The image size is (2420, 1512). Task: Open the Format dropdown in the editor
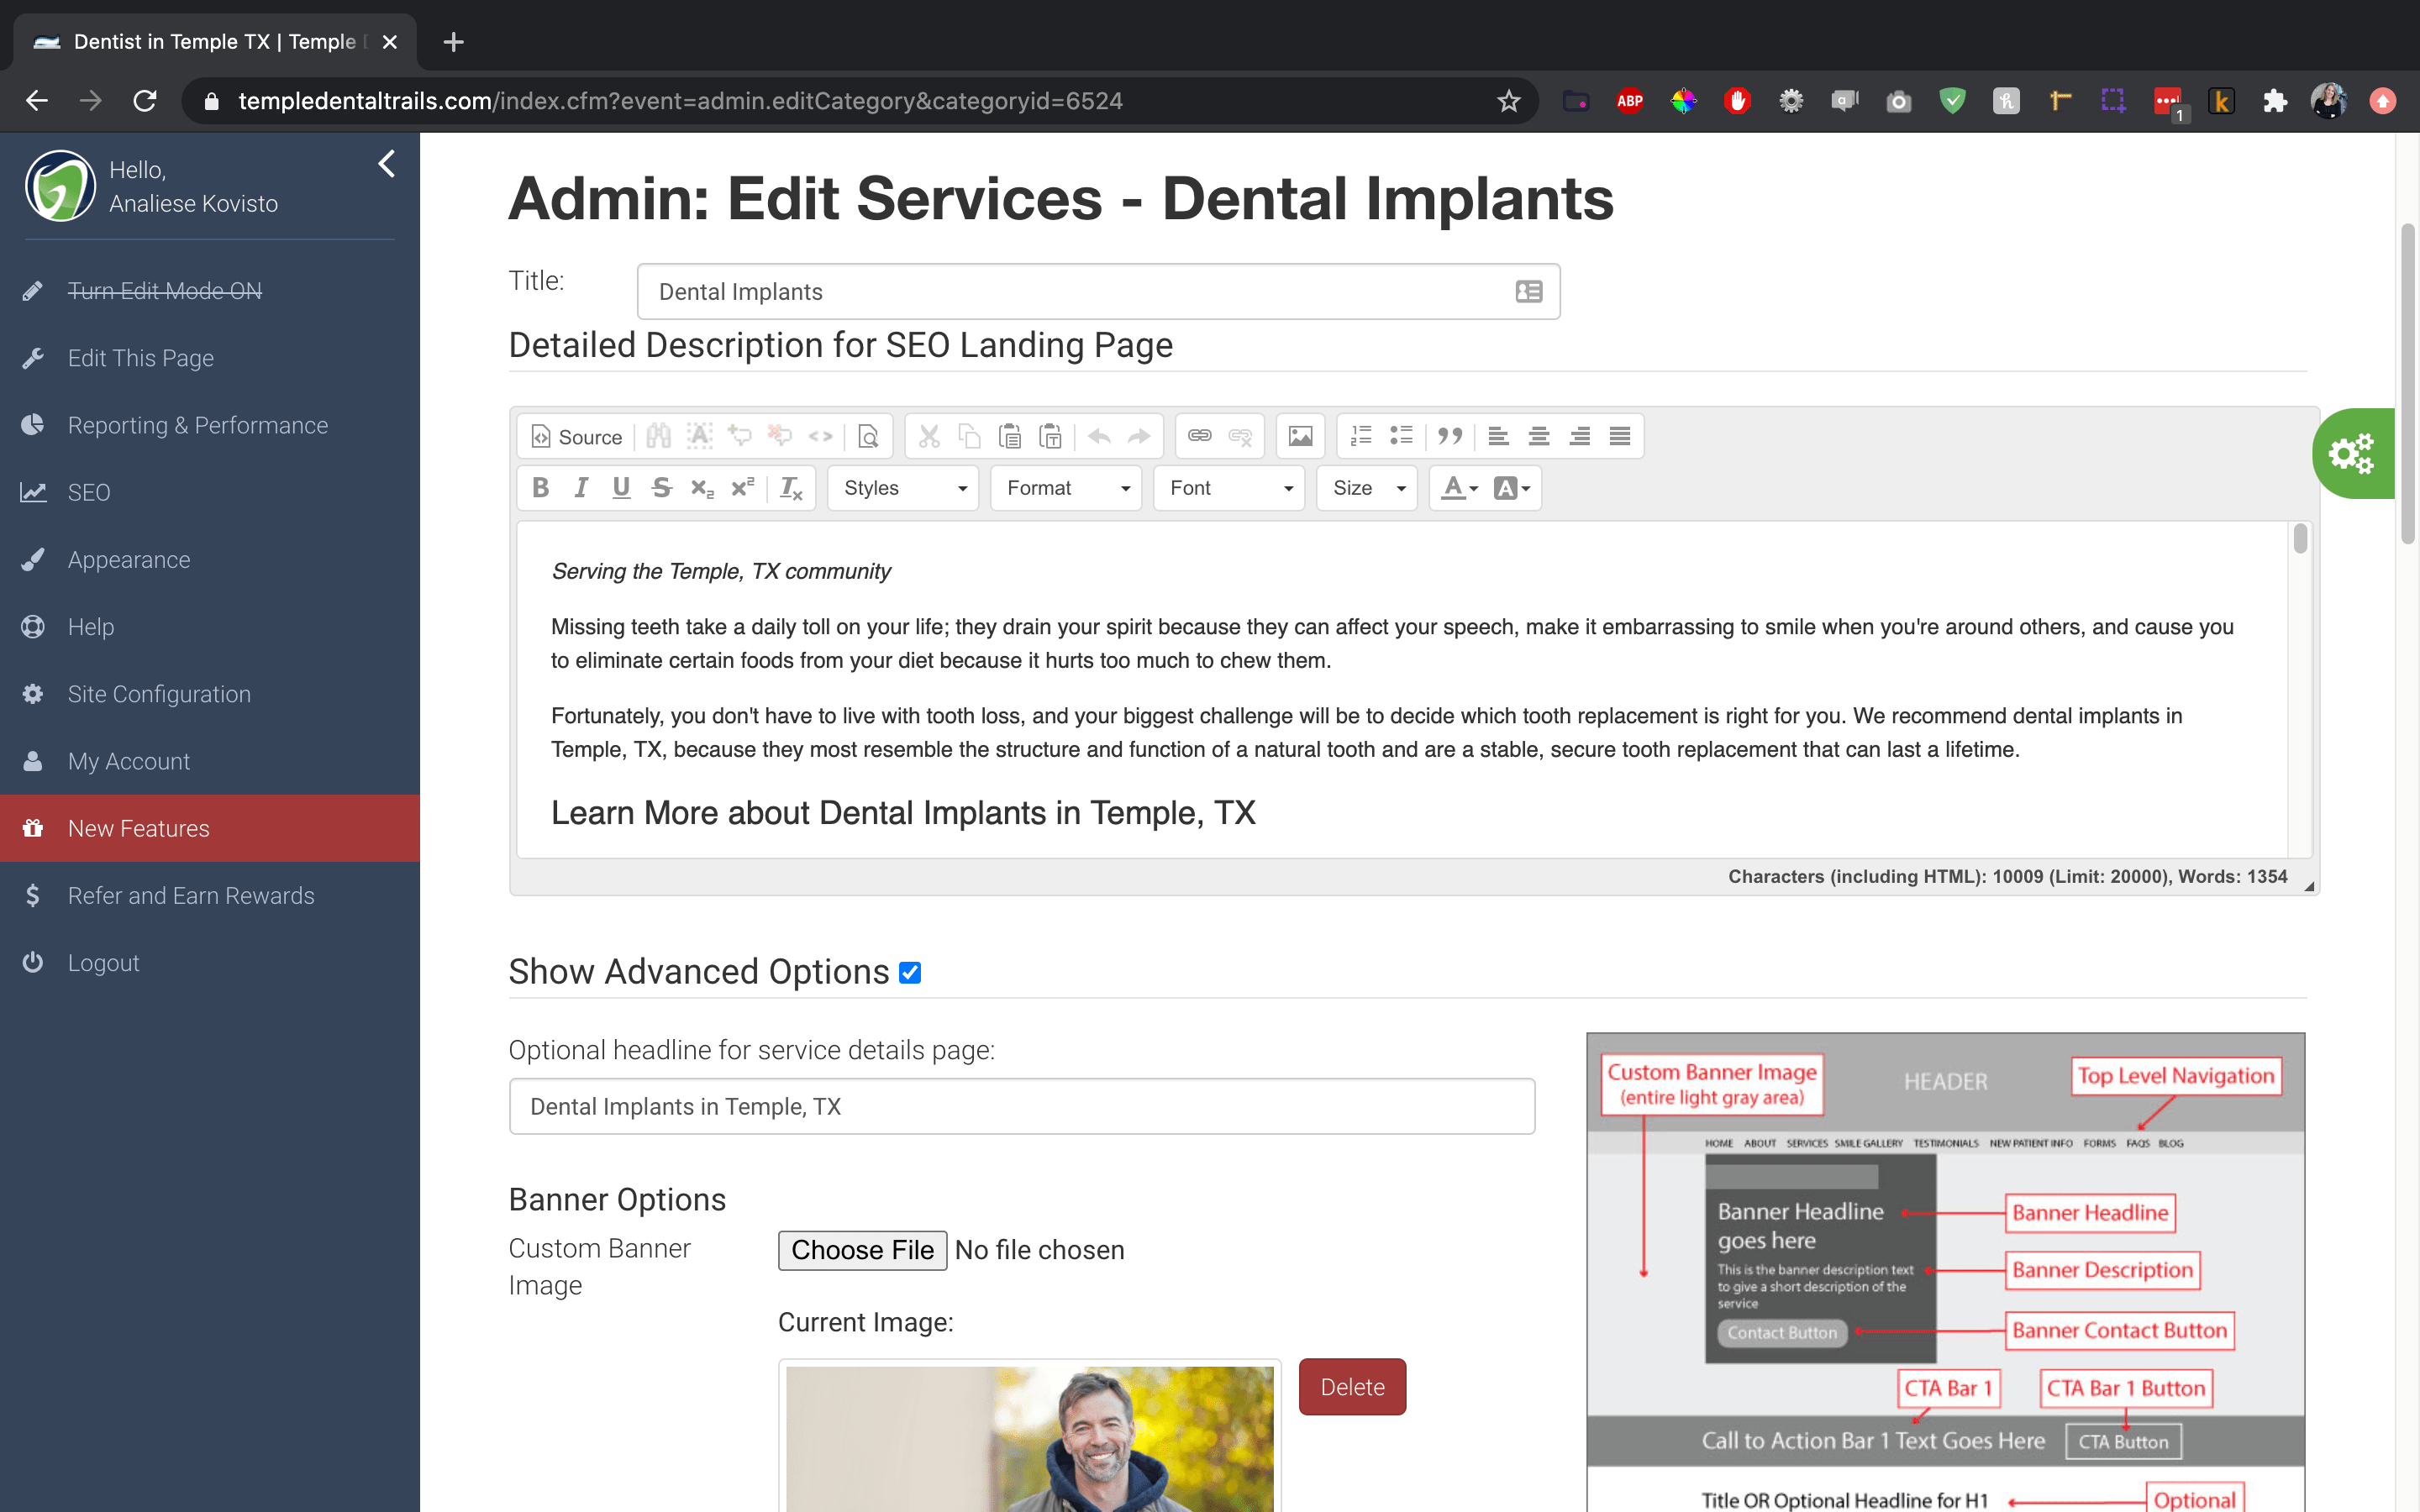coord(1065,488)
